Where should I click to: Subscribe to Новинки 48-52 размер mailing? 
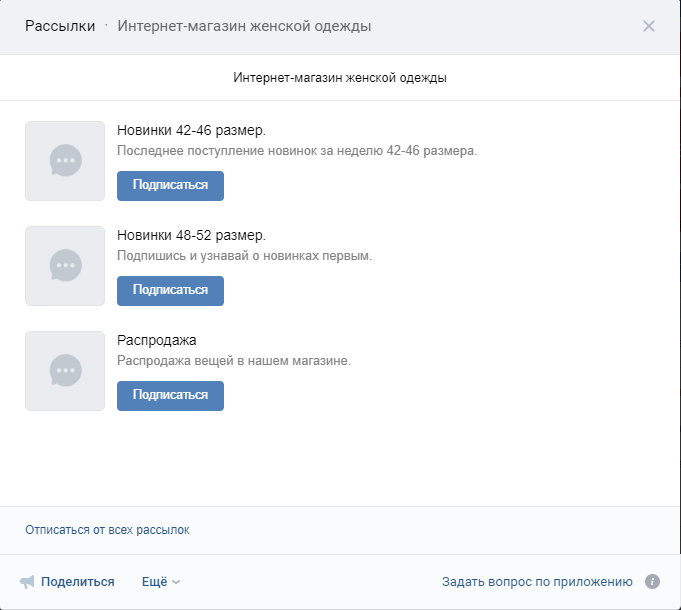[x=170, y=291]
